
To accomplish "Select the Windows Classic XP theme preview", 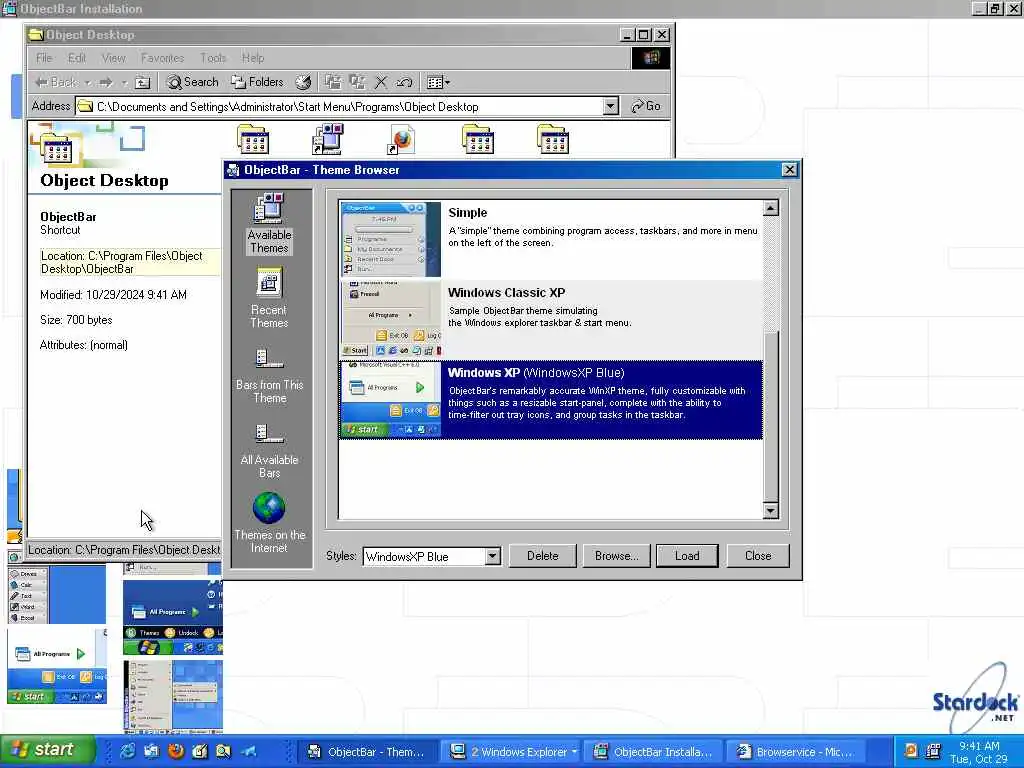I will pos(391,319).
